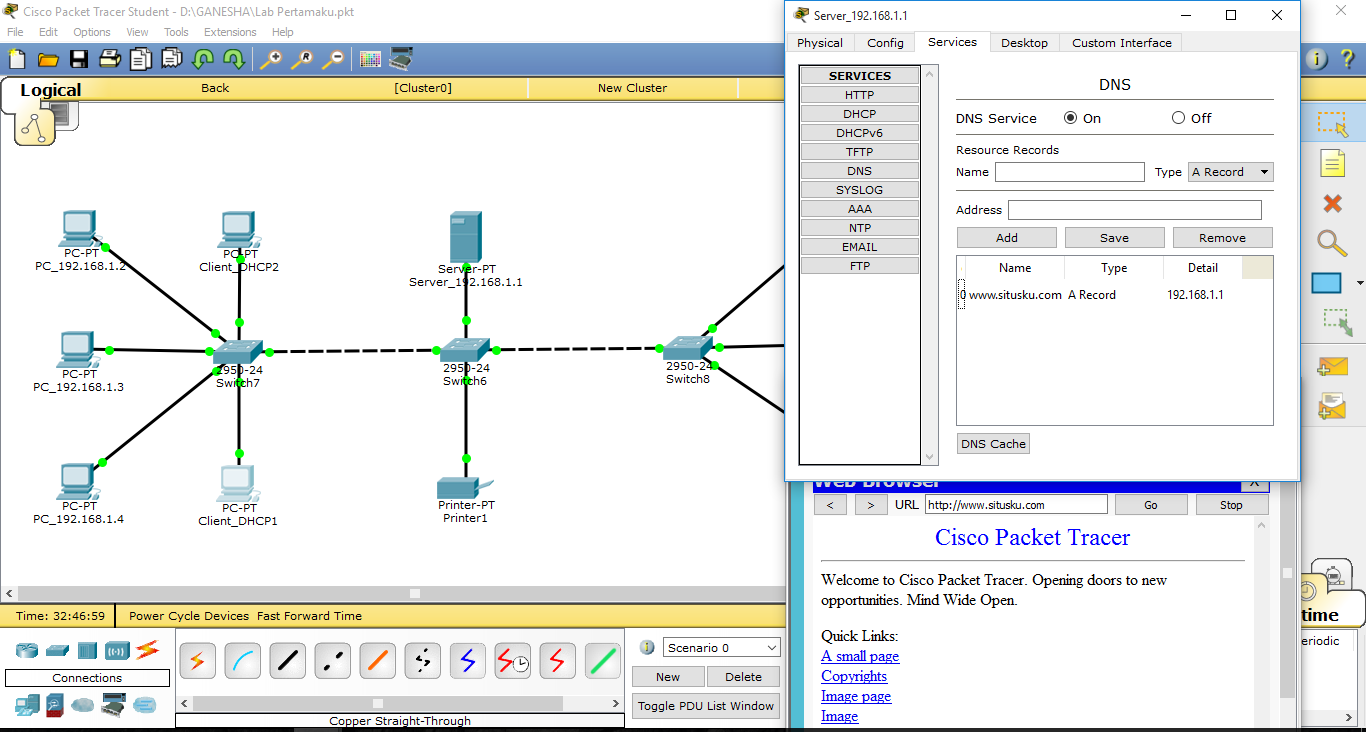Select the Inspect magnifier tool
Image resolution: width=1366 pixels, height=732 pixels.
[1332, 244]
